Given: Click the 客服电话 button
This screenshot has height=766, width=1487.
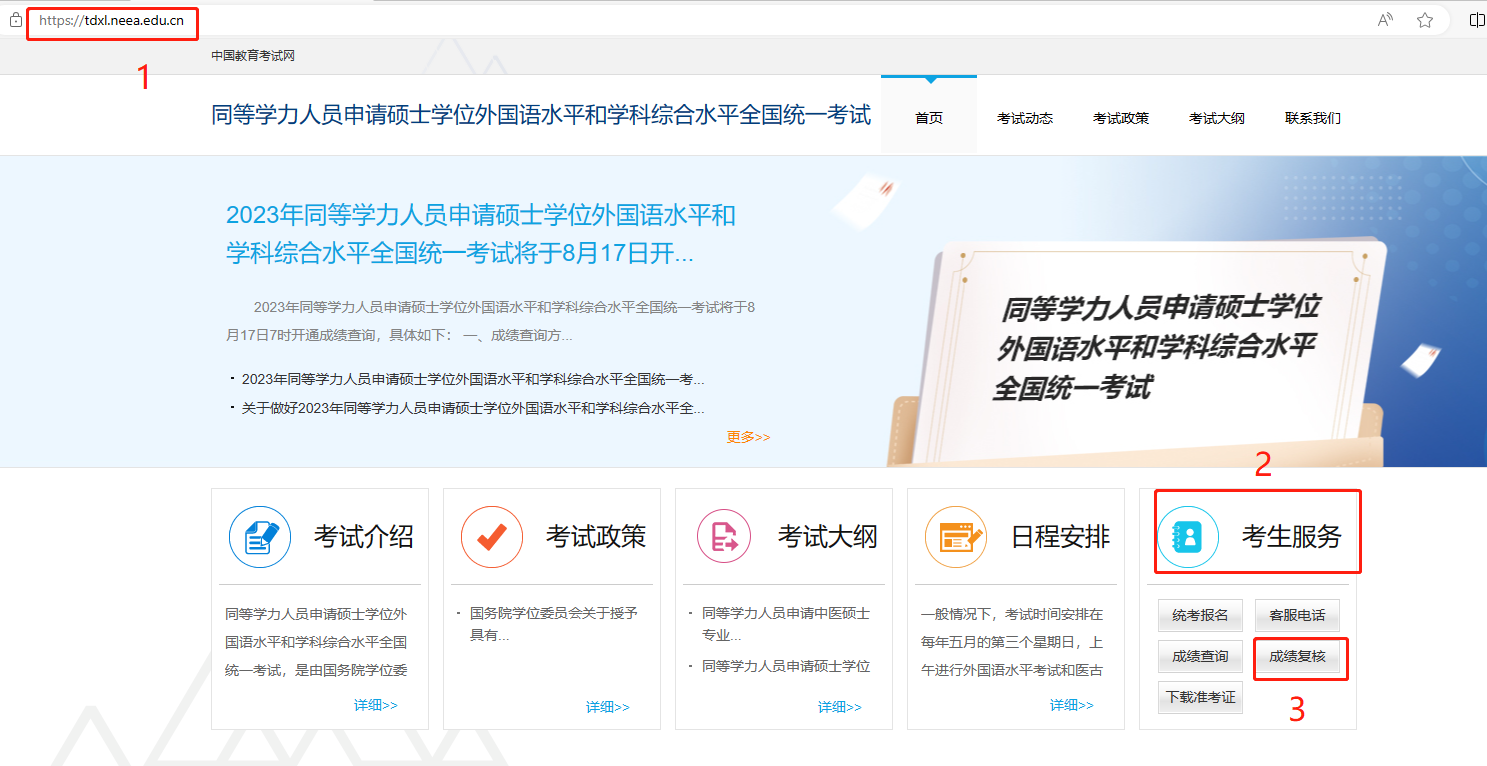Looking at the screenshot, I should coord(1297,615).
